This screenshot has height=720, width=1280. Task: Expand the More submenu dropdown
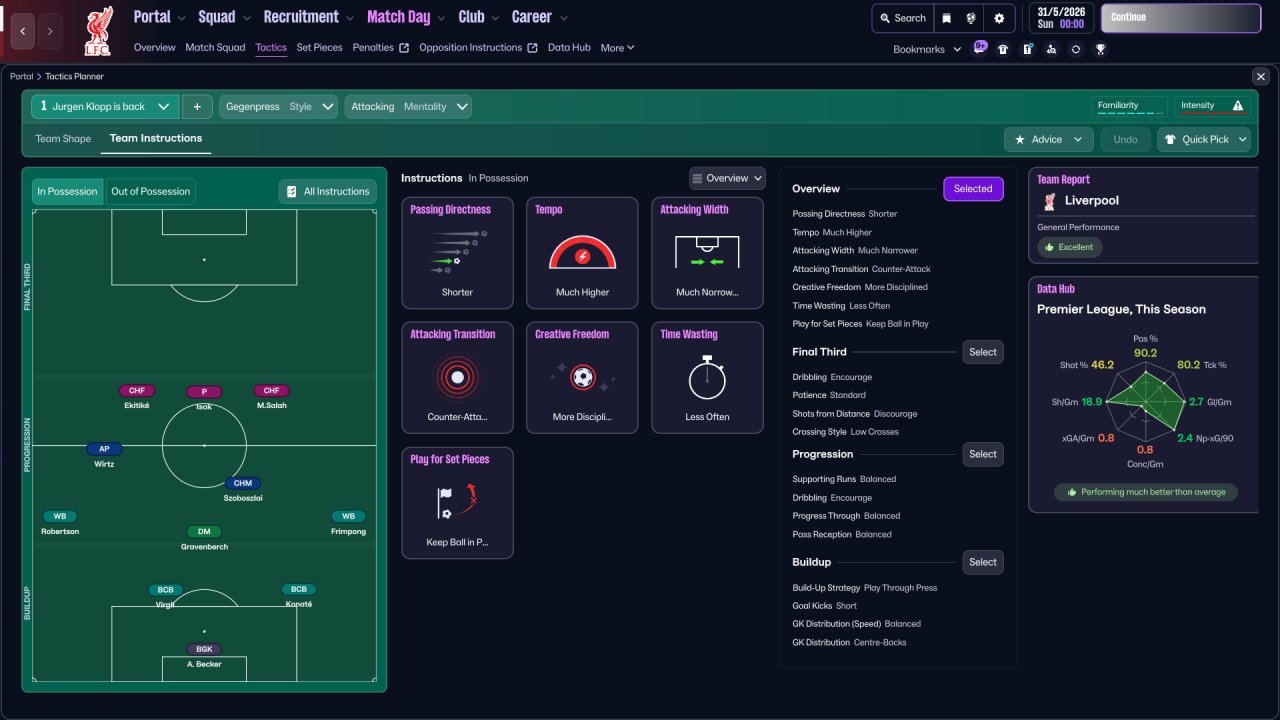(x=617, y=47)
